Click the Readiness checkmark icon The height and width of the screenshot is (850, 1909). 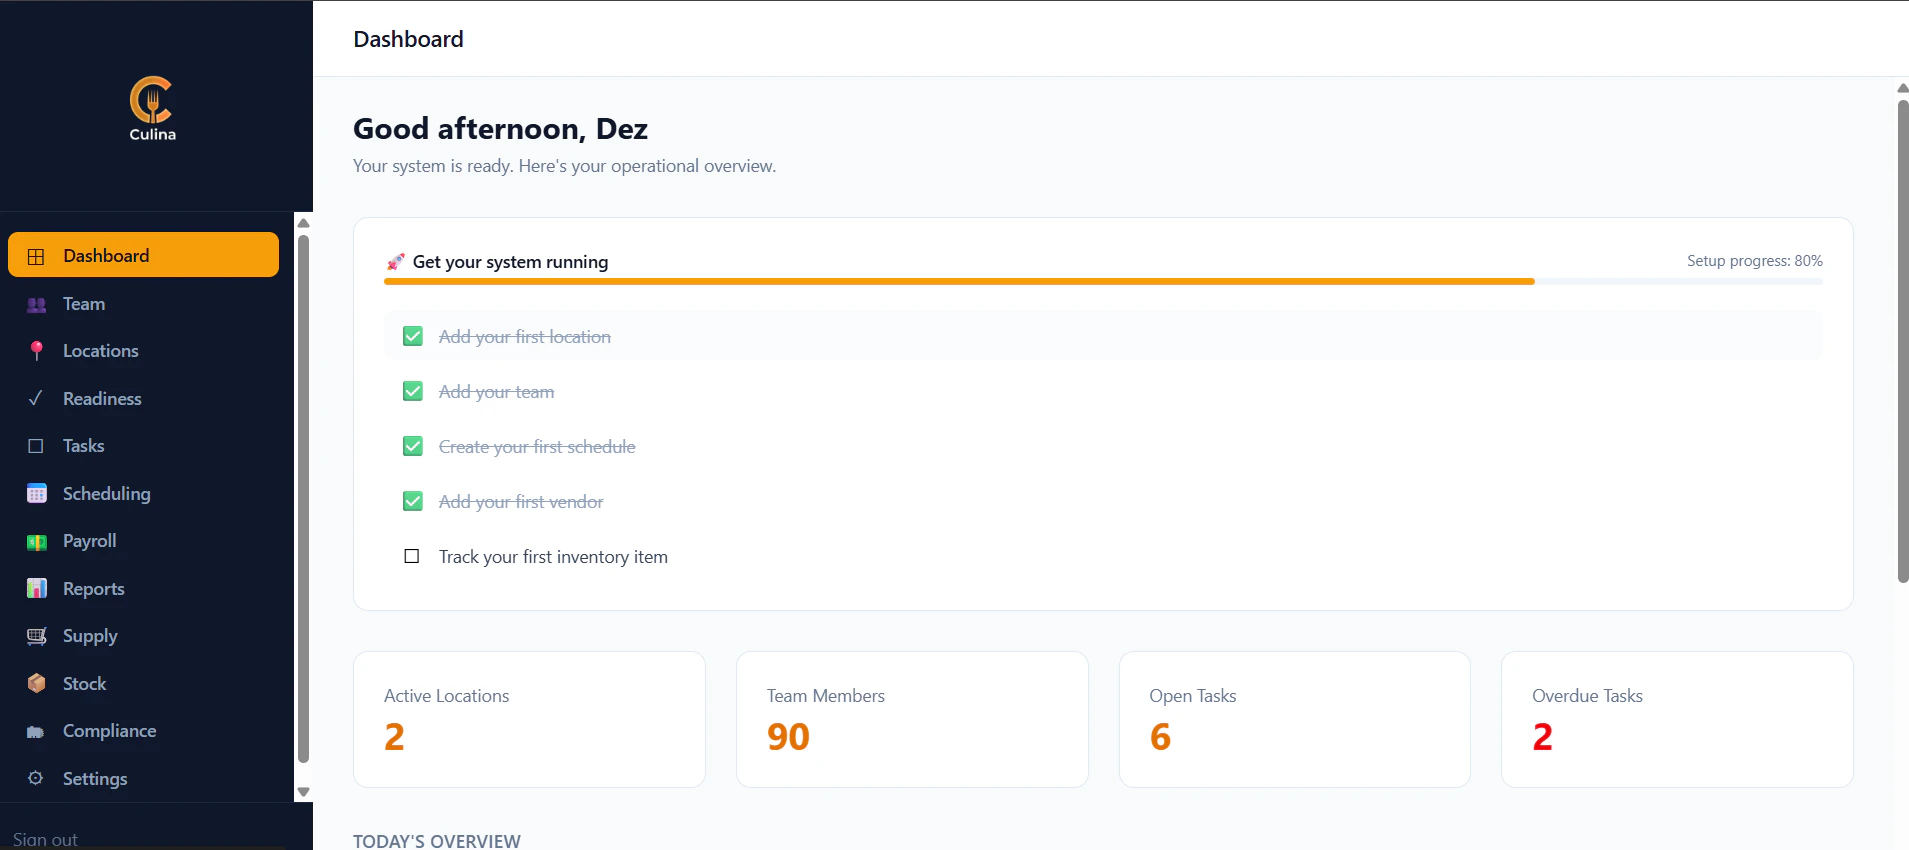pos(36,398)
